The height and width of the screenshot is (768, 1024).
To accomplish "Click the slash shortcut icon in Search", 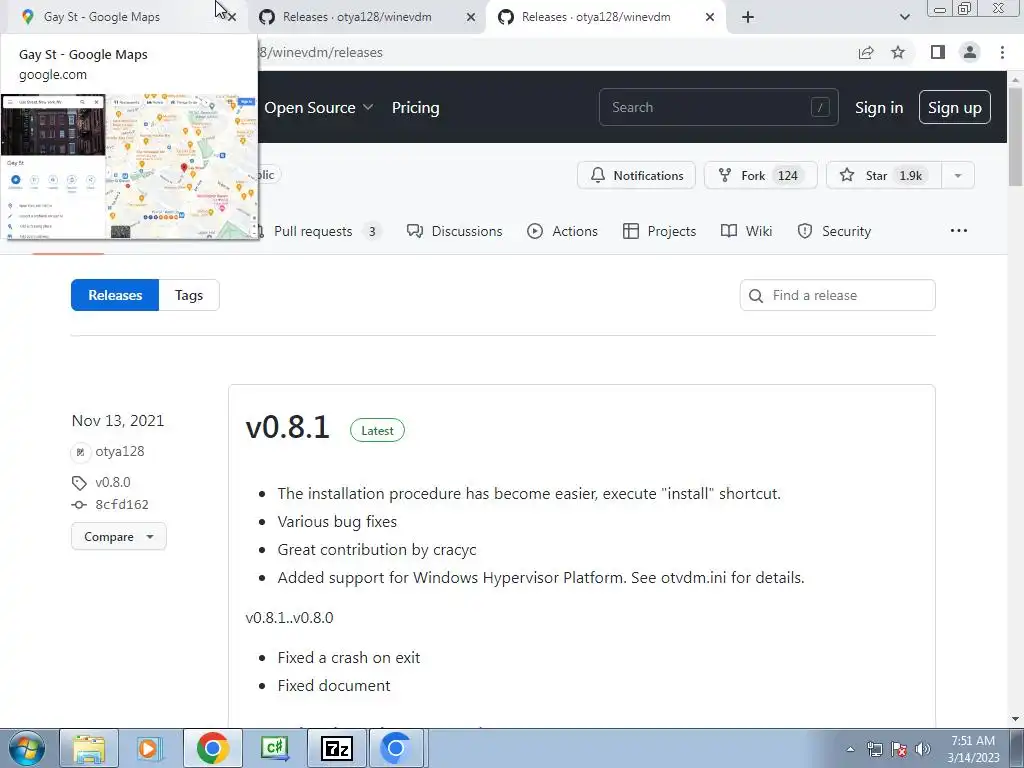I will coord(820,107).
